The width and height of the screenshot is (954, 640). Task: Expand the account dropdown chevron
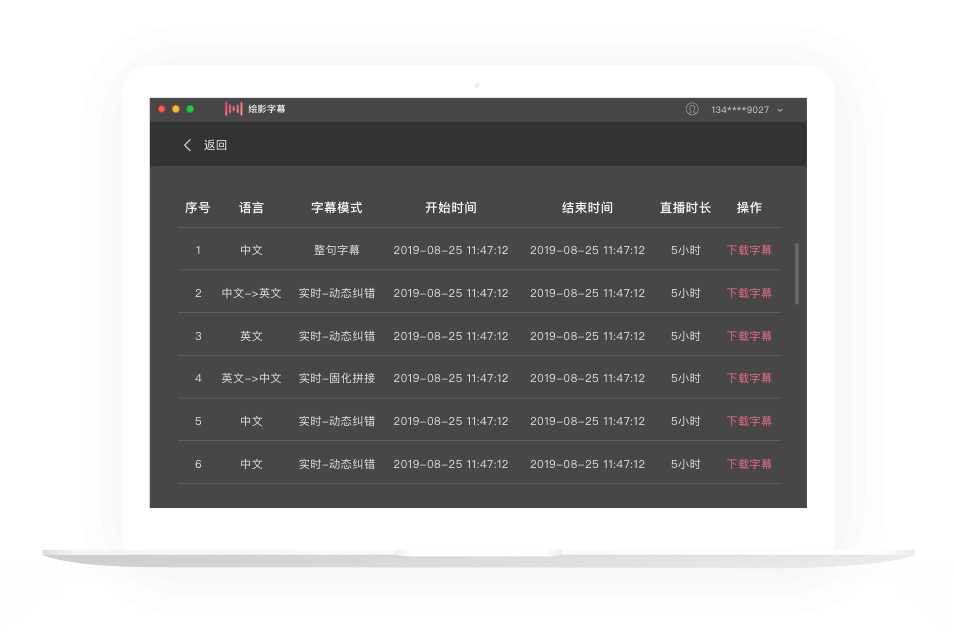(x=780, y=110)
